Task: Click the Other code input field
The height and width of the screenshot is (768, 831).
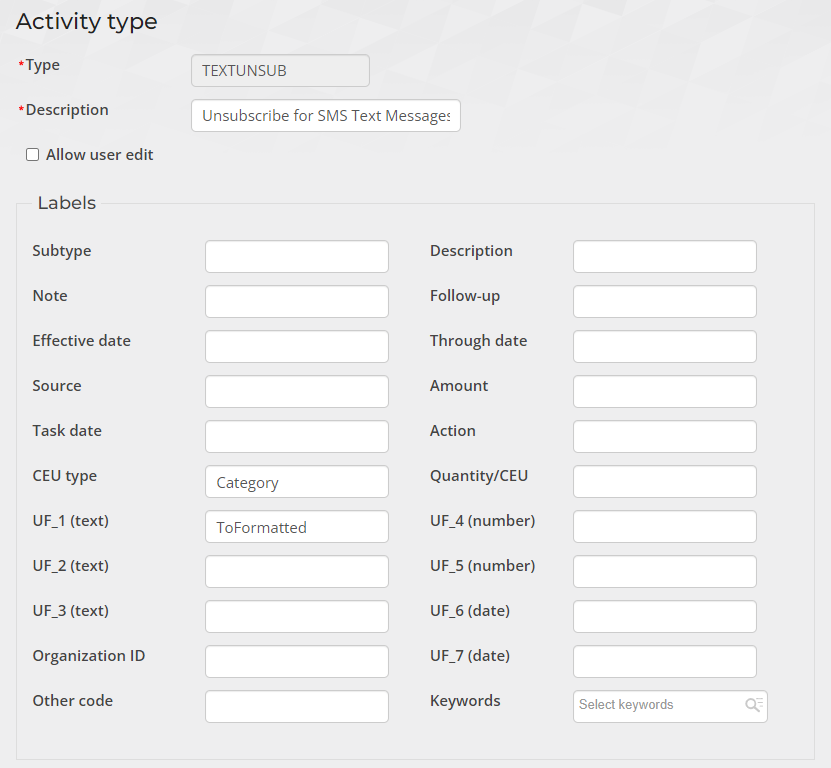Action: tap(296, 707)
